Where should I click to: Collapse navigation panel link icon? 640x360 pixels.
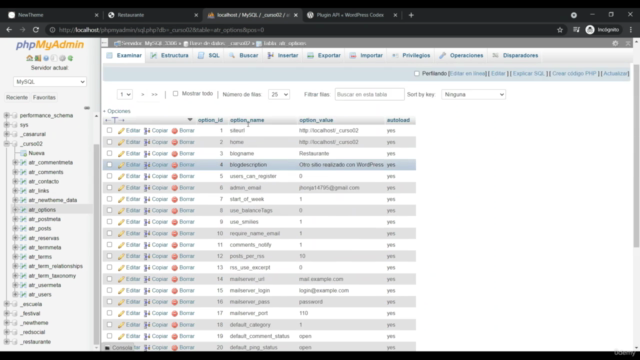click(87, 108)
